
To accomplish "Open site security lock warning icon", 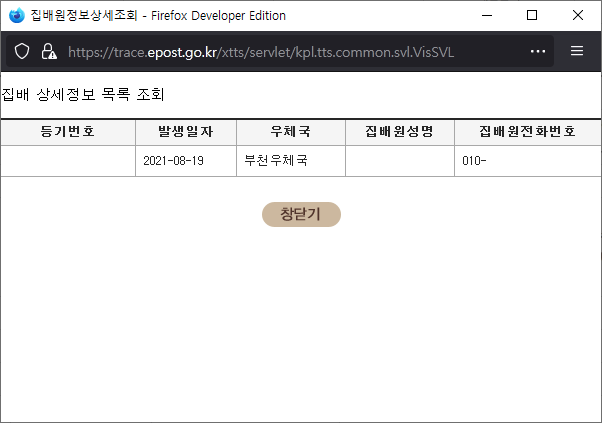I will (x=49, y=51).
